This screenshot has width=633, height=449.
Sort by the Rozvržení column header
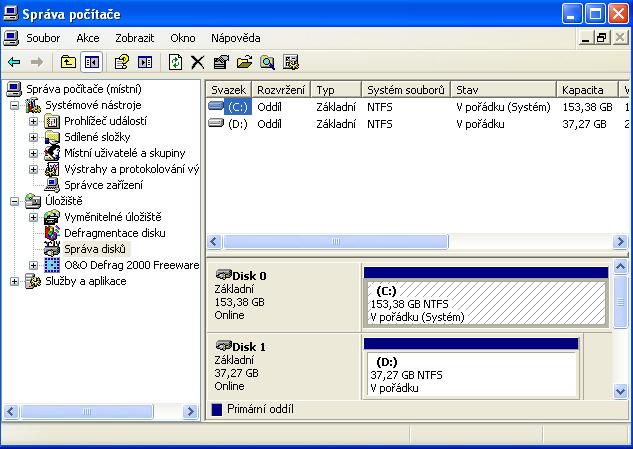281,90
